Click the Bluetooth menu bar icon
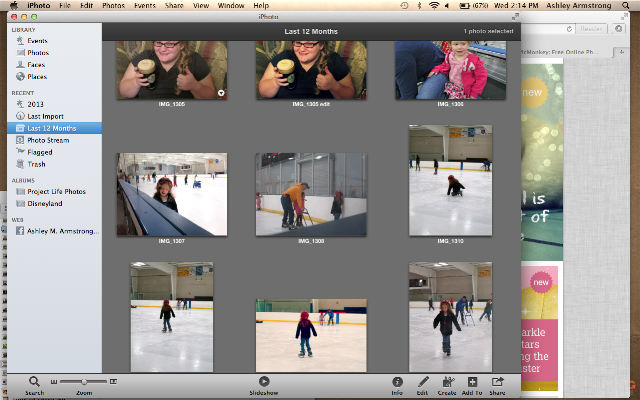 point(419,6)
